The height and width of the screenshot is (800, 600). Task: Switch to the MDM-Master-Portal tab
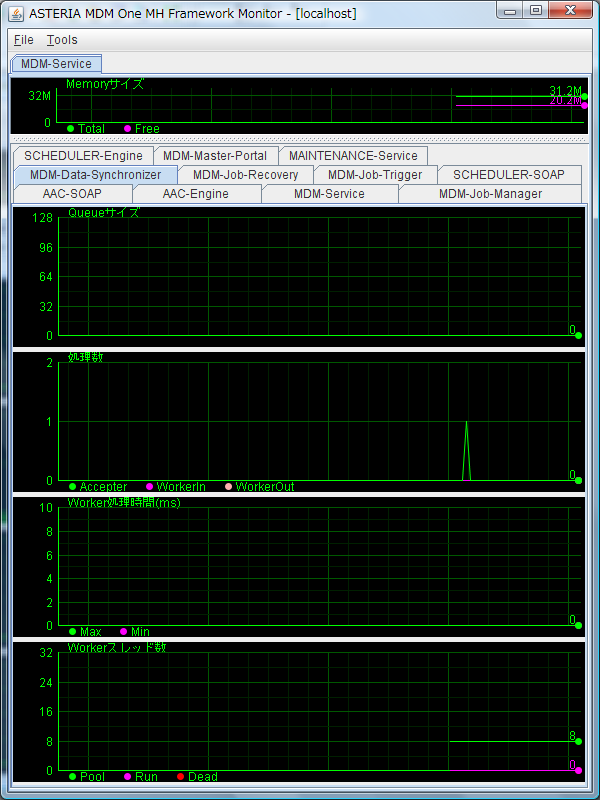pyautogui.click(x=215, y=156)
